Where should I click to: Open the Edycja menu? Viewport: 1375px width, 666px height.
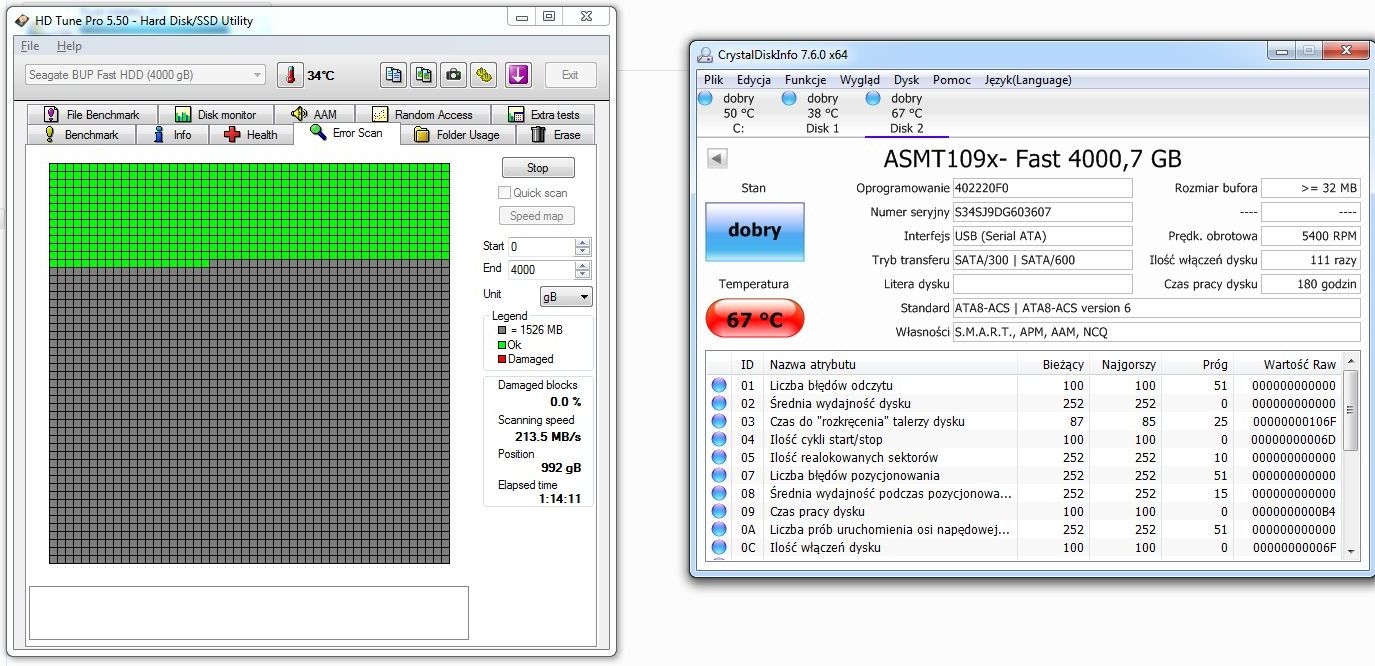tap(754, 80)
